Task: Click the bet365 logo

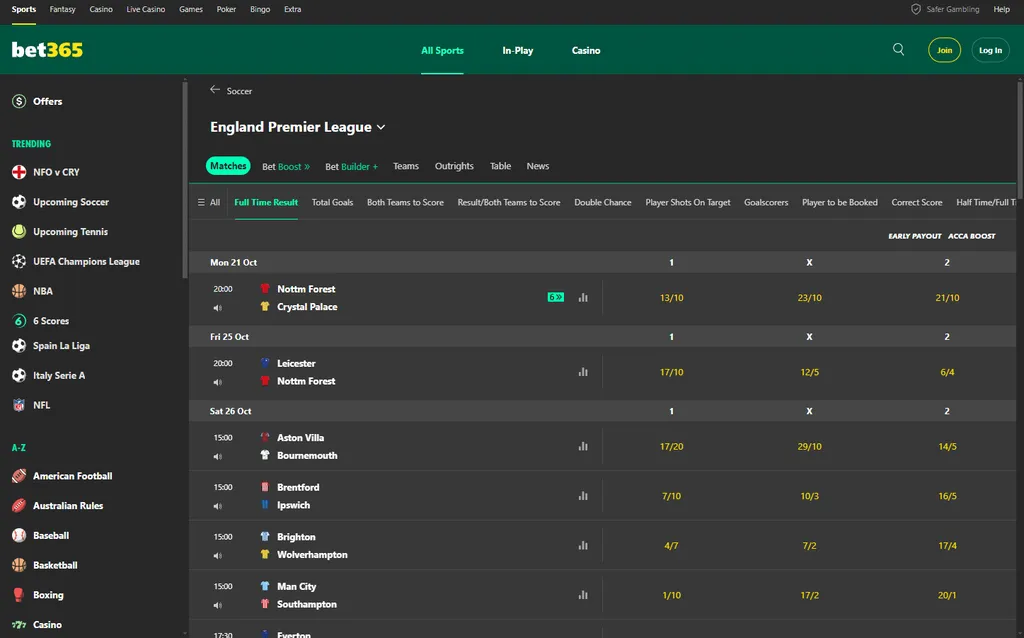Action: (x=47, y=50)
